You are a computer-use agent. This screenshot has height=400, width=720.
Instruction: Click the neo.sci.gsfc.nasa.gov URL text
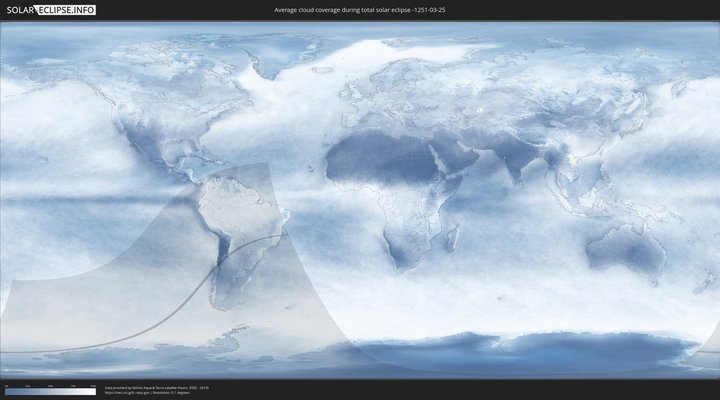pos(127,393)
